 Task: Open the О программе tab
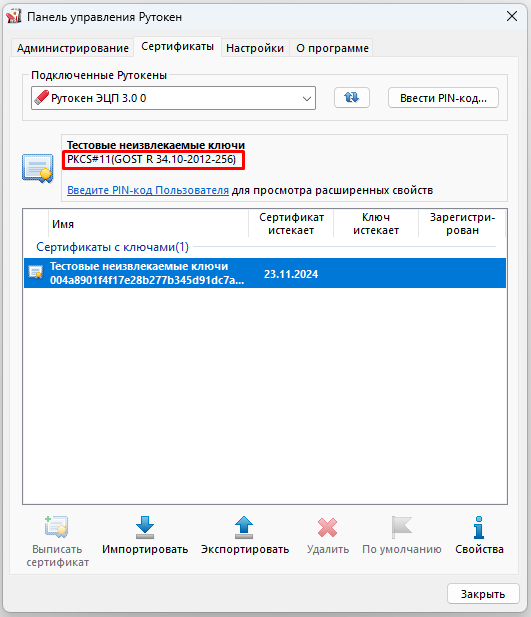pos(333,48)
